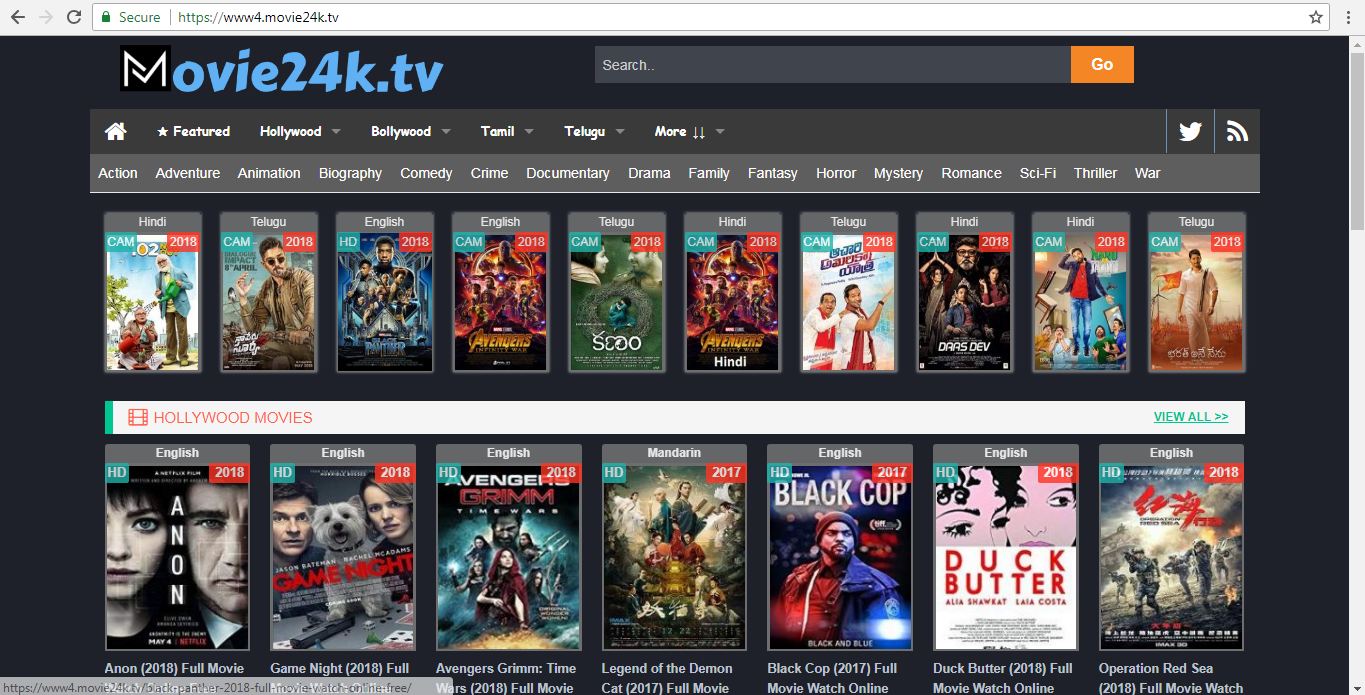Reload the page with the refresh icon
1365x695 pixels.
tap(74, 17)
